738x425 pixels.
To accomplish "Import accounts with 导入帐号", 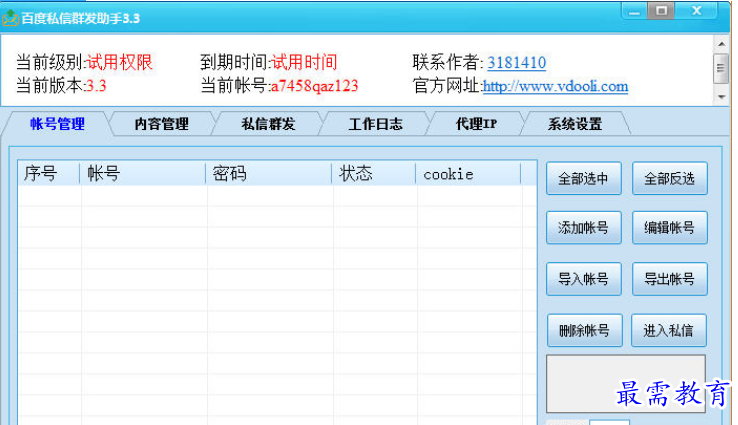I will [584, 279].
